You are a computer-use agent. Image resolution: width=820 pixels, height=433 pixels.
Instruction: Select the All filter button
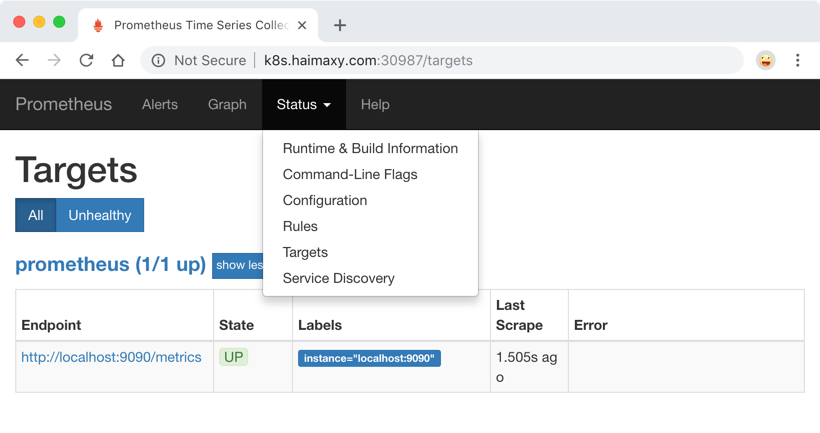36,215
